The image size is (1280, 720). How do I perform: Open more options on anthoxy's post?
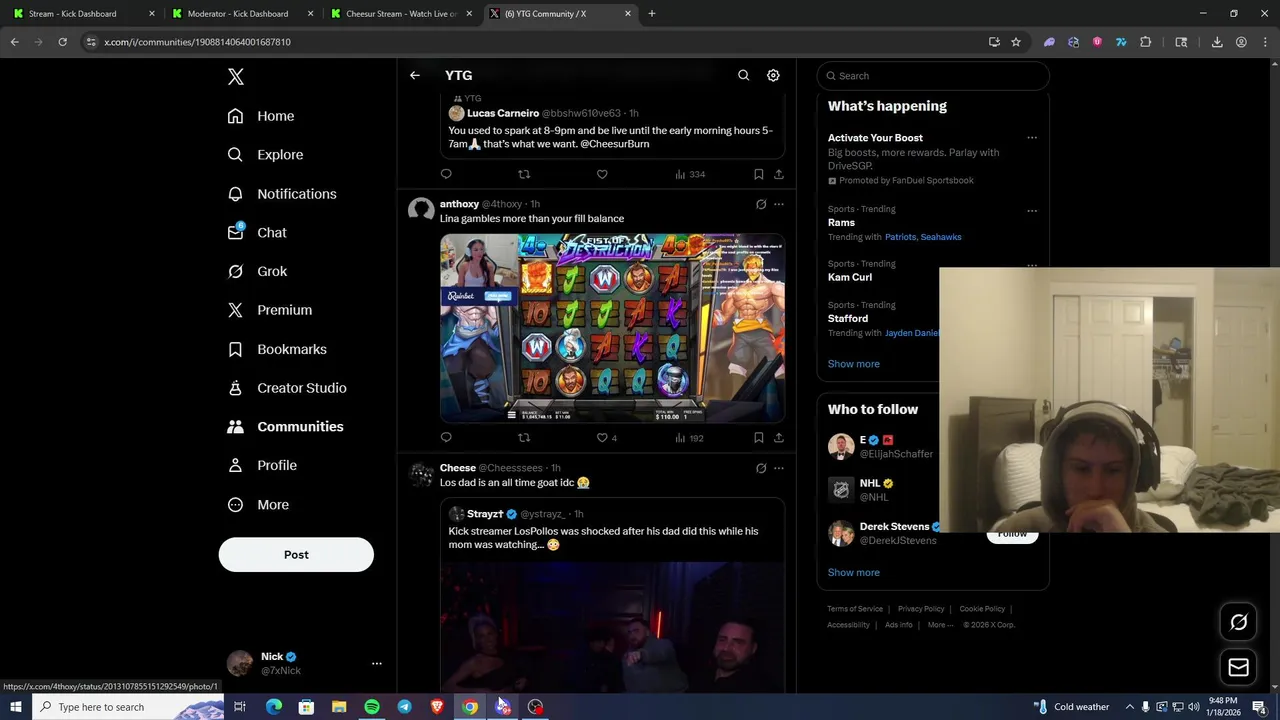[x=779, y=204]
